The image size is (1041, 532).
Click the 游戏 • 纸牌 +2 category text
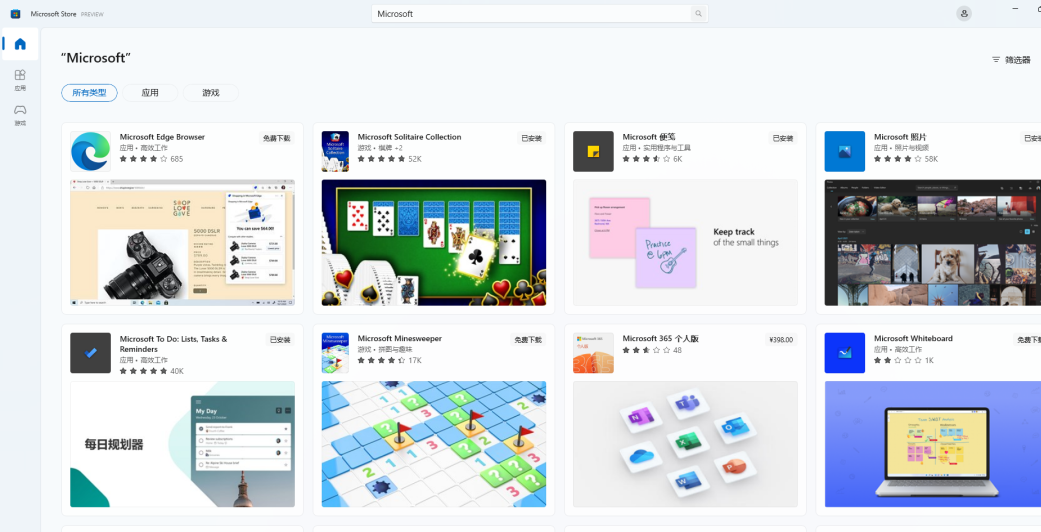(380, 148)
